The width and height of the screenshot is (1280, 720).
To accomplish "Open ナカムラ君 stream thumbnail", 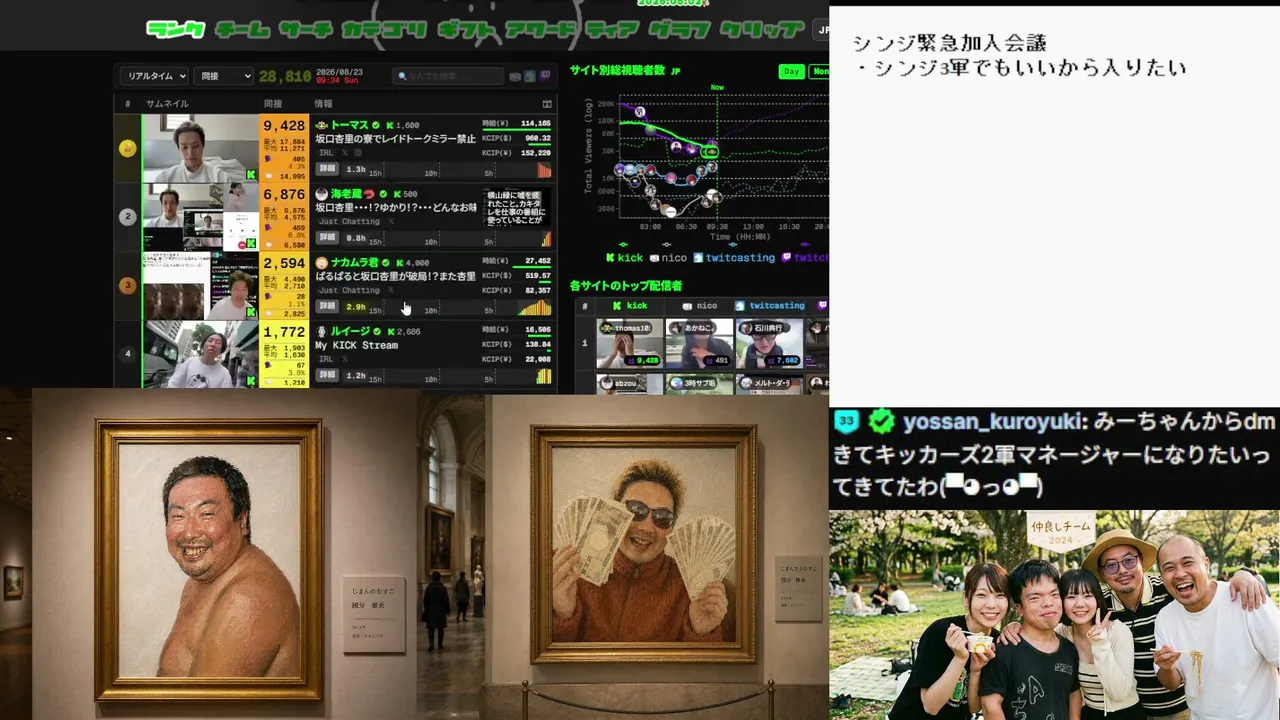I will pyautogui.click(x=200, y=286).
